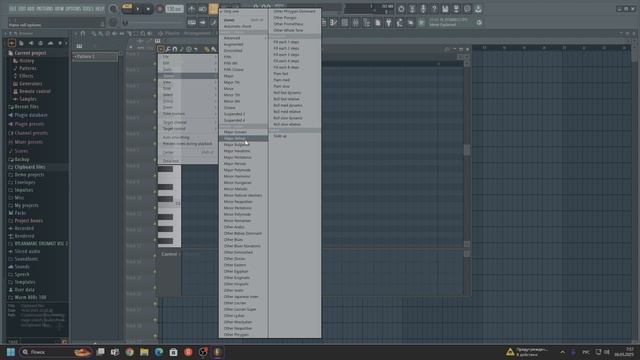Open the Target channel submenu
Viewport: 640px width, 360px height.
click(x=188, y=122)
